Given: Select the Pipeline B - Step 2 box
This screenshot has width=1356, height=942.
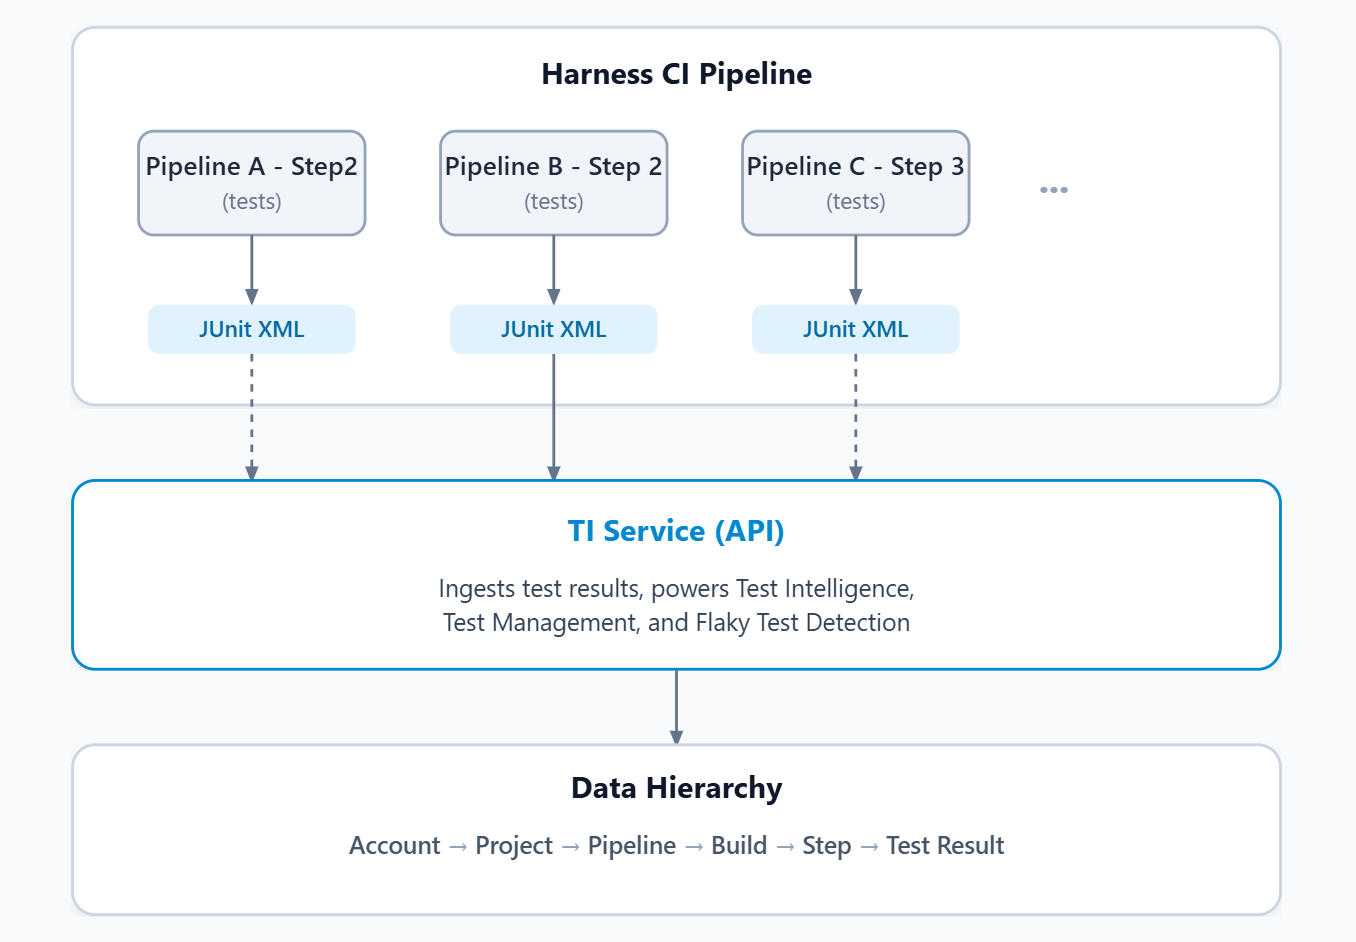Looking at the screenshot, I should pos(554,183).
